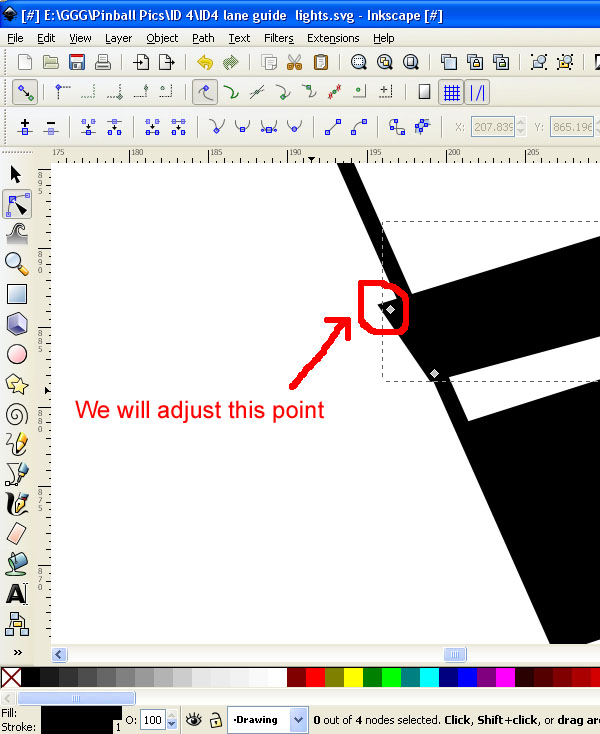Toggle the layer lock icon
The height and width of the screenshot is (734, 600).
pyautogui.click(x=214, y=719)
